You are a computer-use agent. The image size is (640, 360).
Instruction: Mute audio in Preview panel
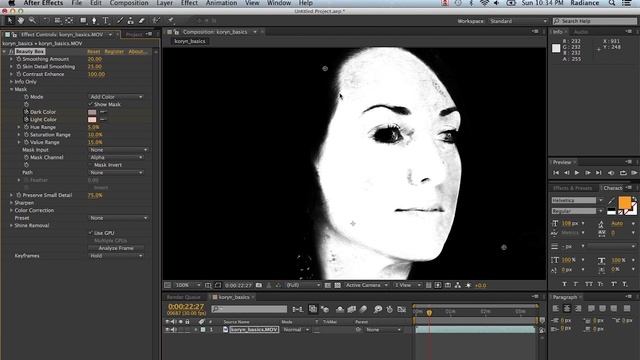pyautogui.click(x=611, y=173)
